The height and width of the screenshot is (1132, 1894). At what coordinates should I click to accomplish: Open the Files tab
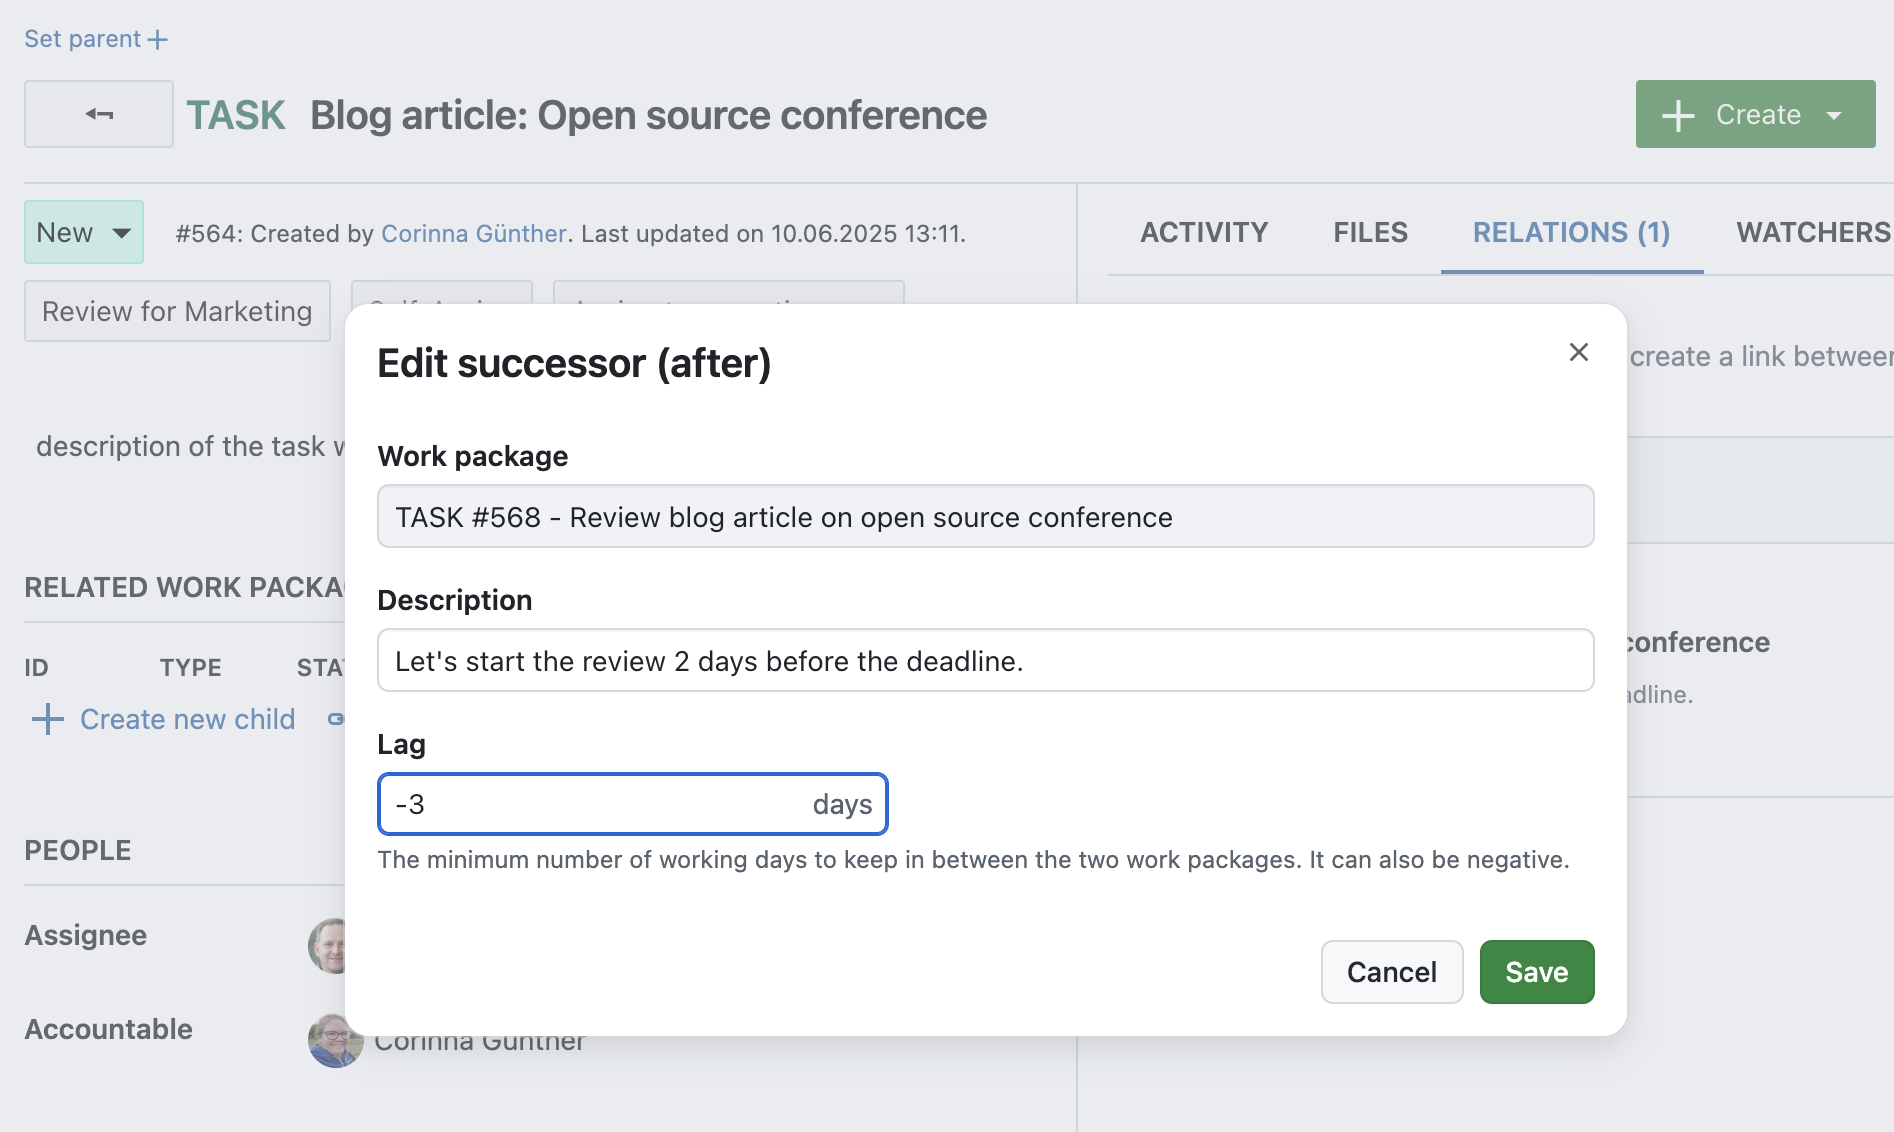point(1370,232)
